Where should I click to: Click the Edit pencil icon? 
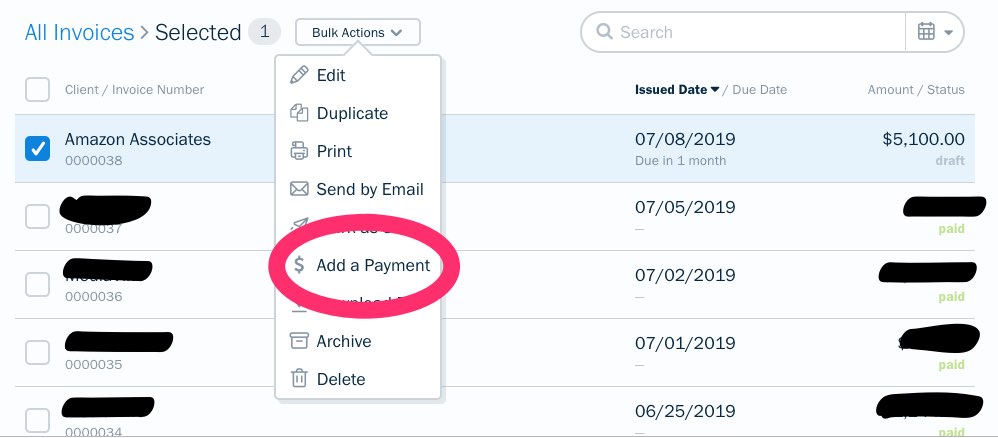[x=299, y=75]
